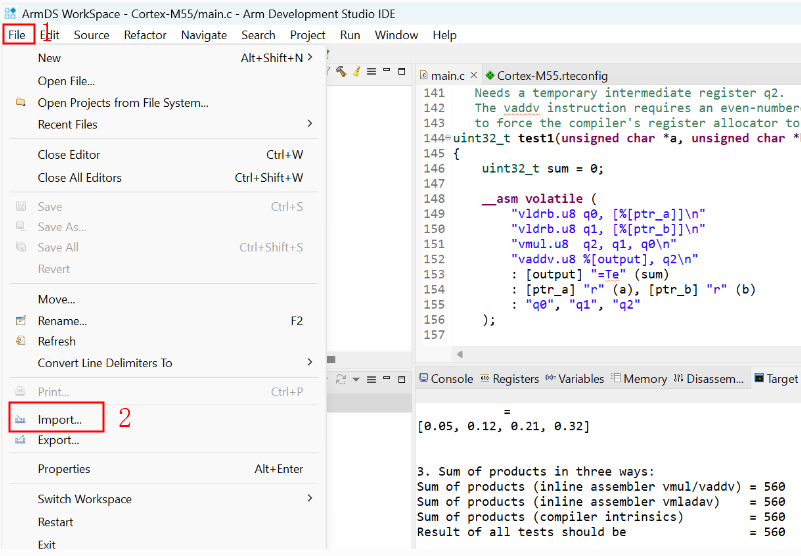Expand the Recent Files submenu arrow
801x556 pixels.
(310, 124)
